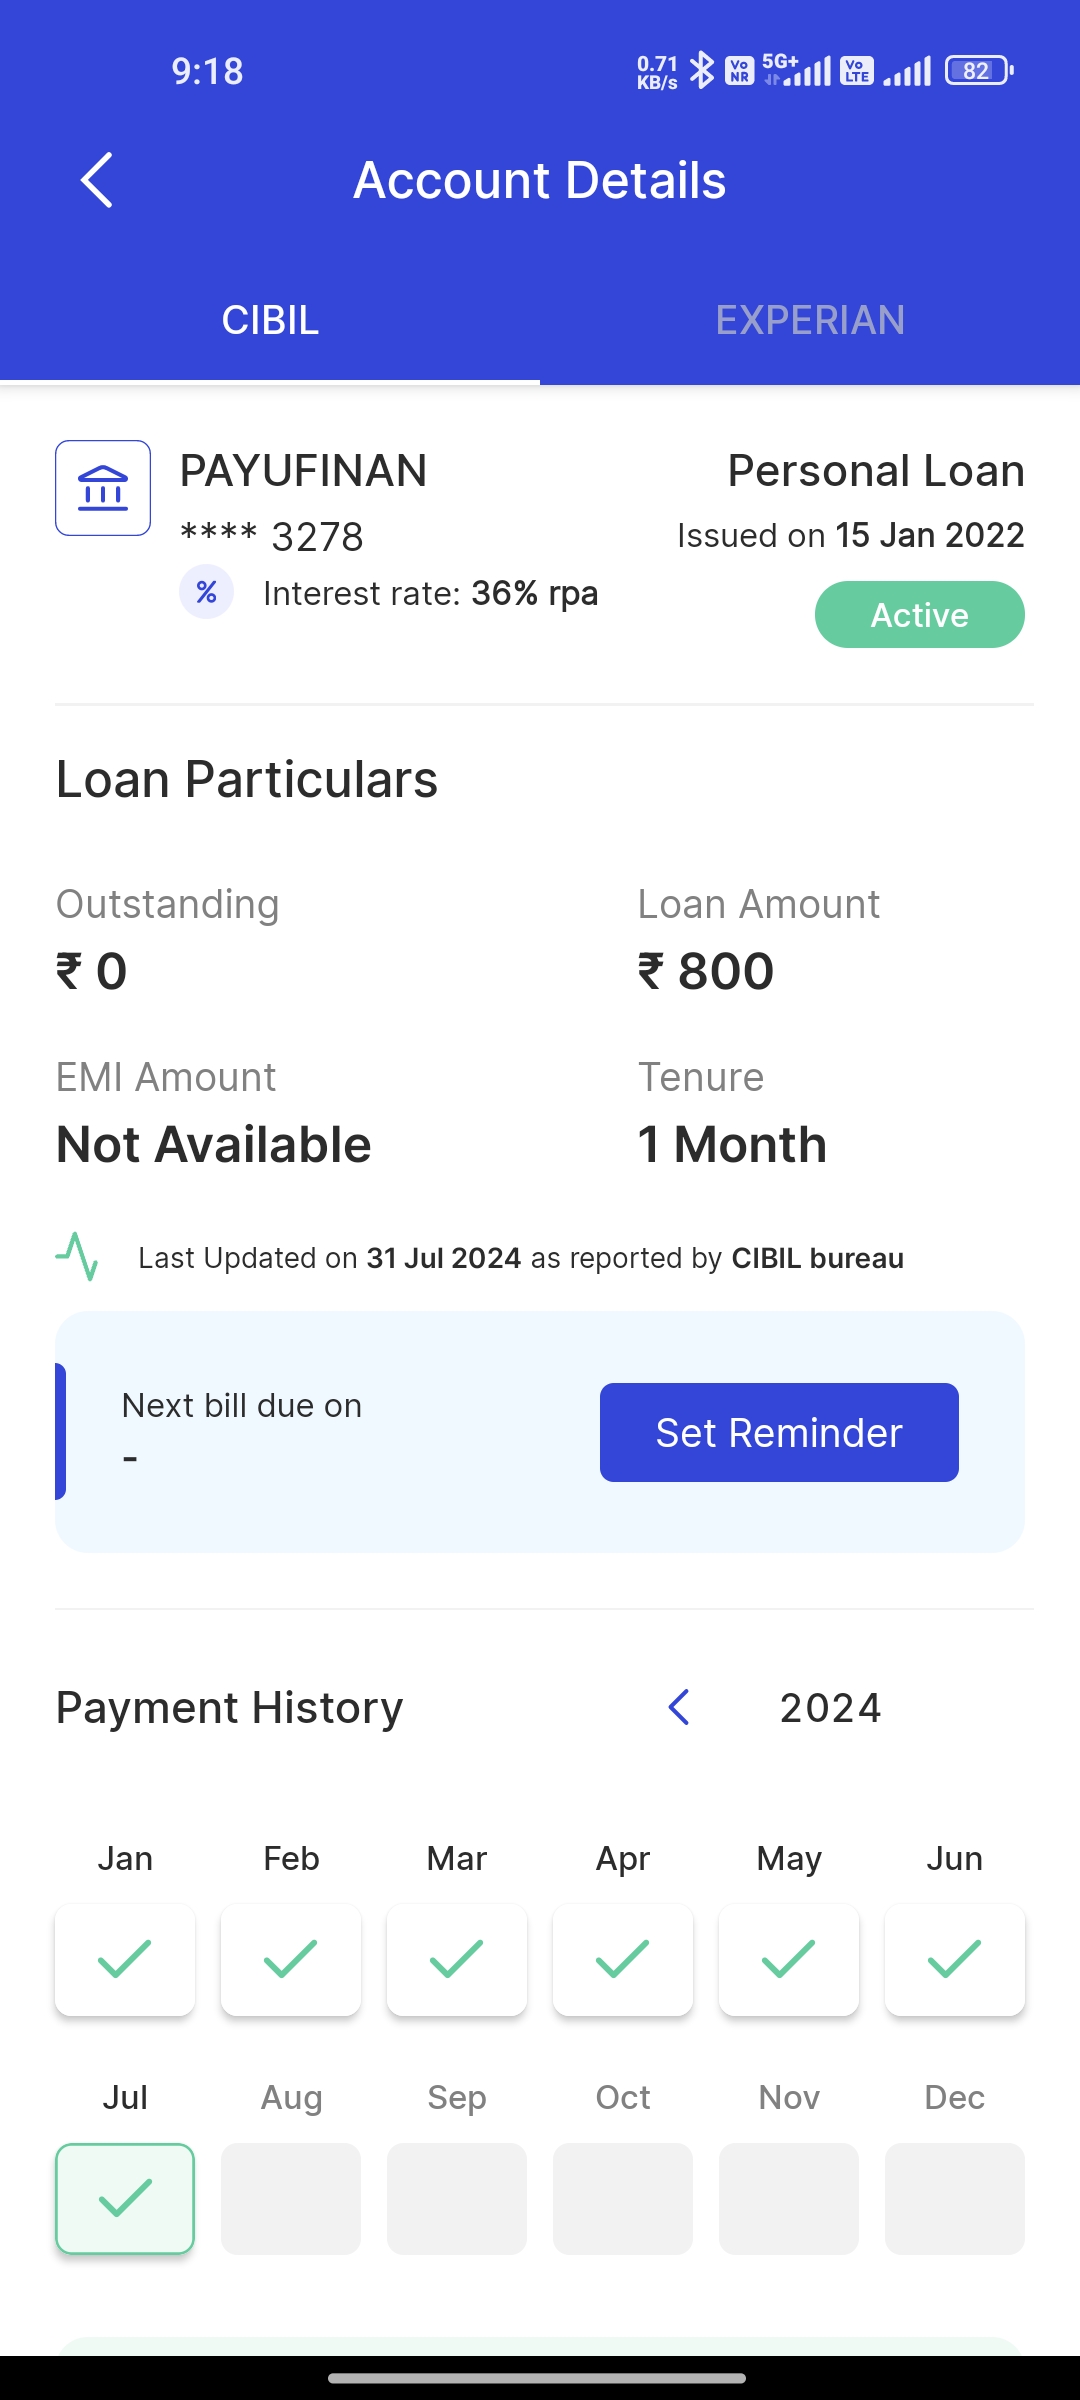Tap the 5G+ signal strength icon
This screenshot has height=2400, width=1080.
point(797,70)
